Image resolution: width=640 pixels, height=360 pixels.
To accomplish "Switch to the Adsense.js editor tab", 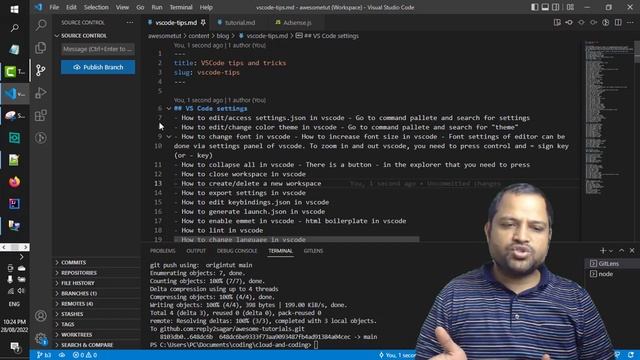I will (295, 23).
